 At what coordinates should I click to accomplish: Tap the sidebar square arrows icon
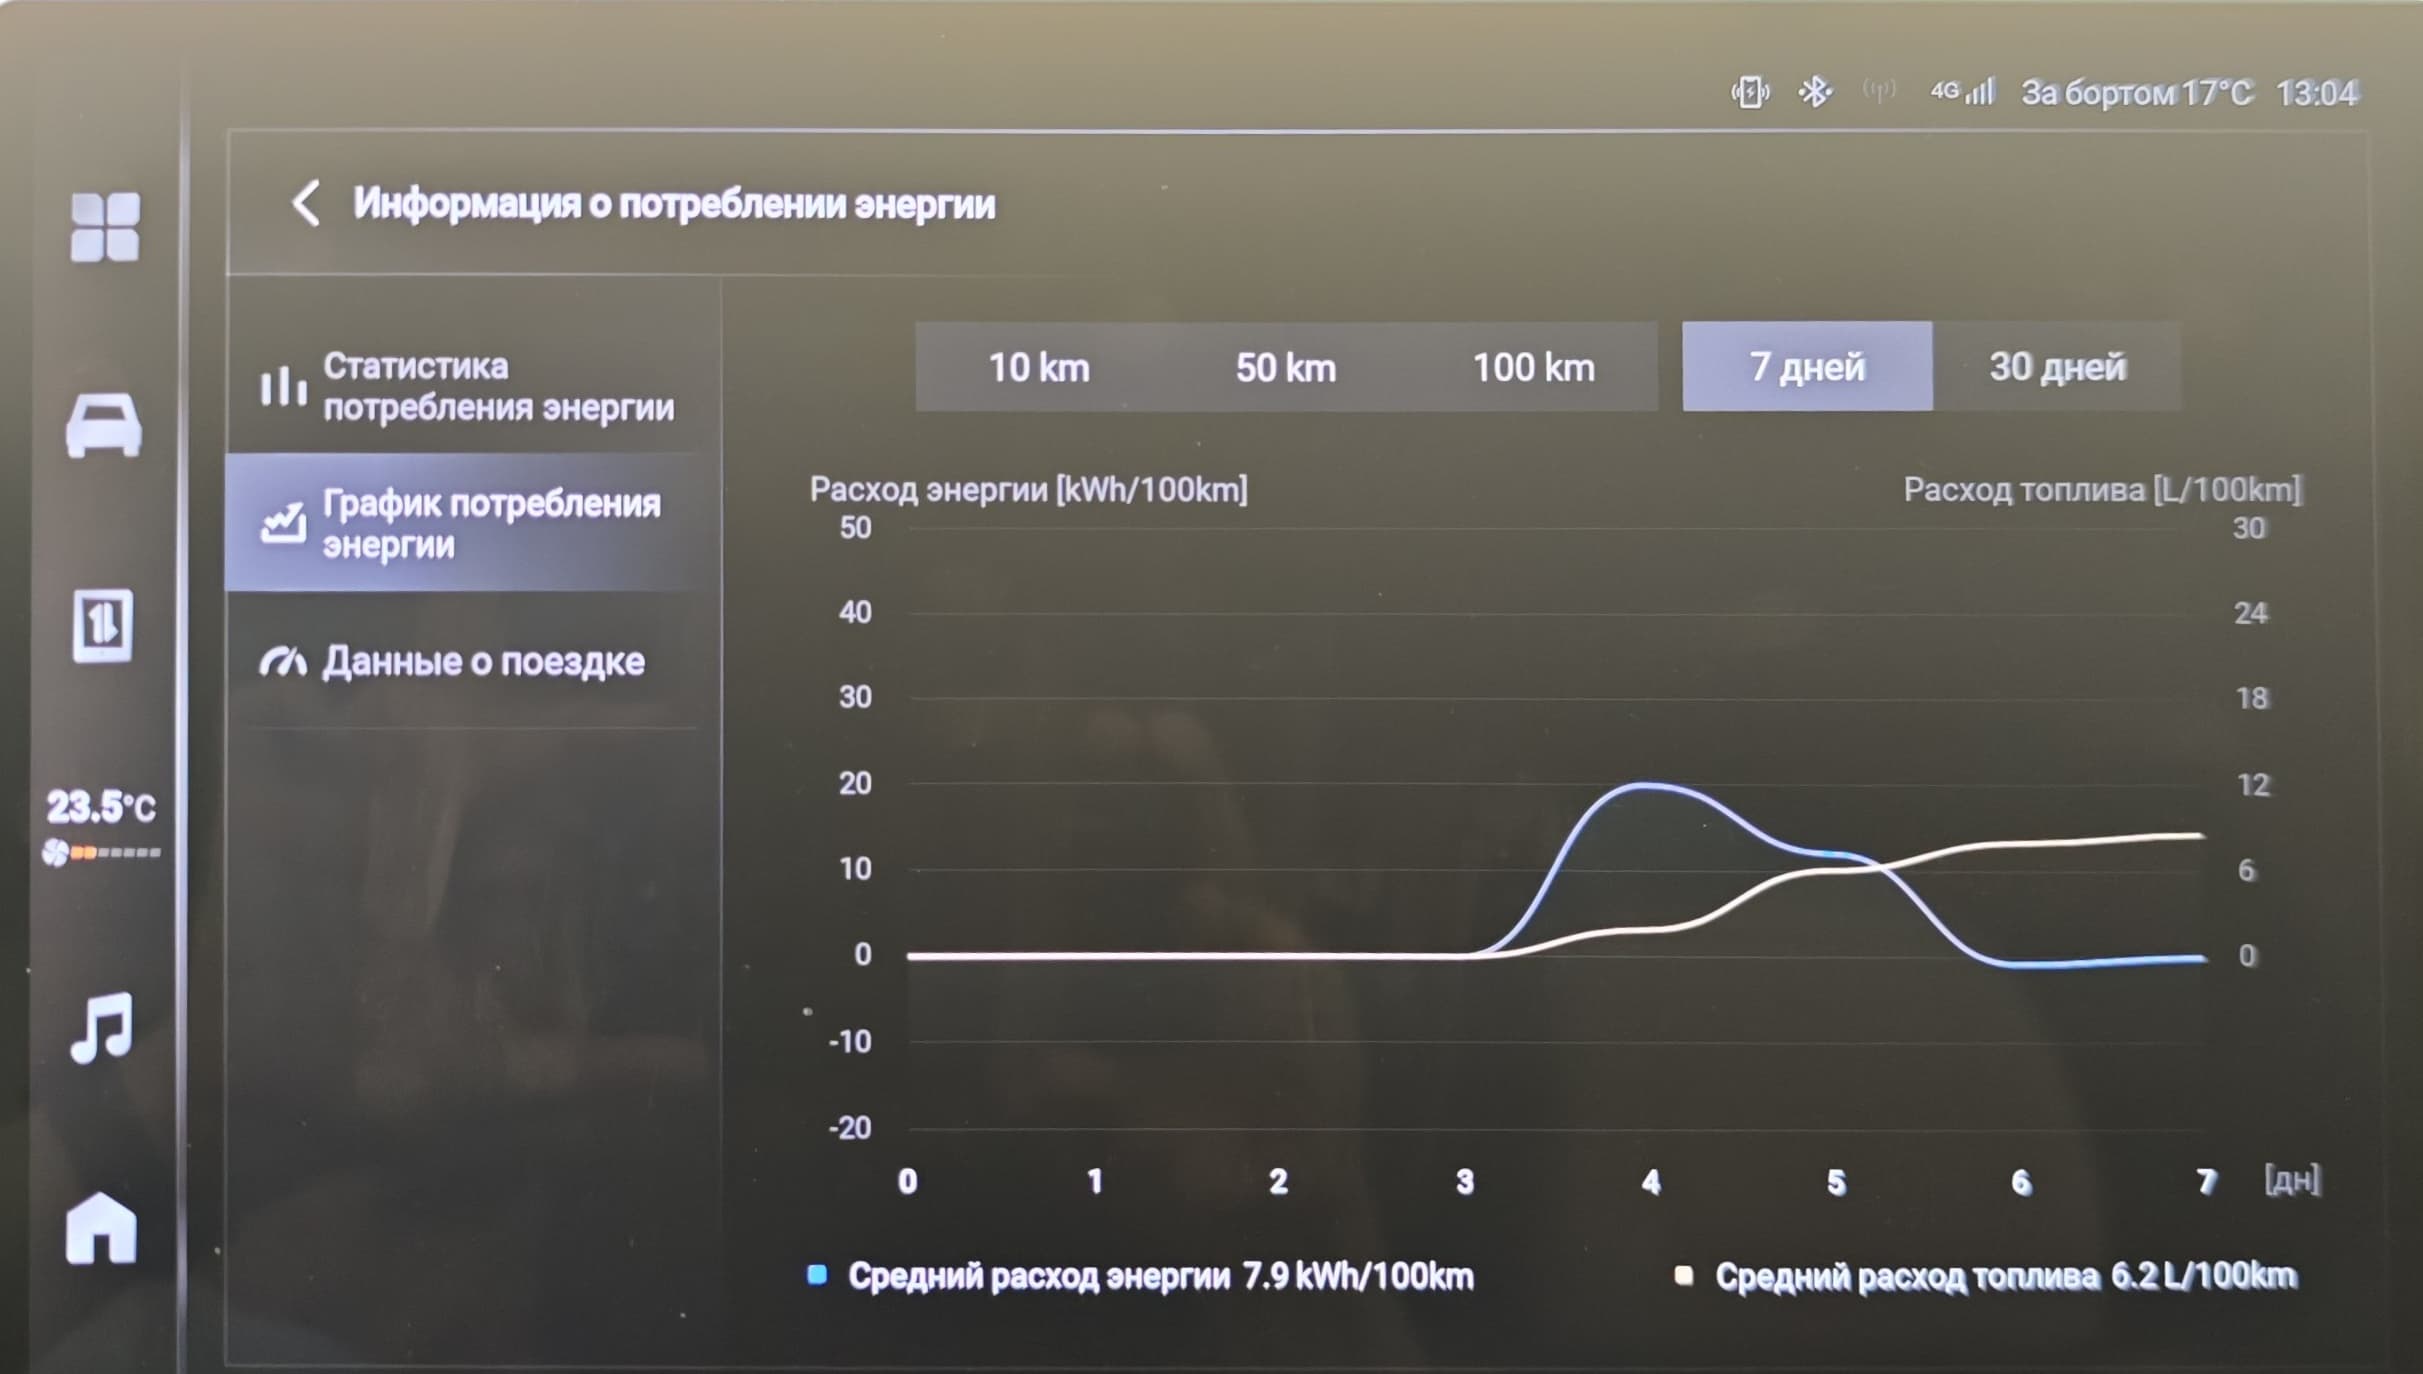pos(103,625)
